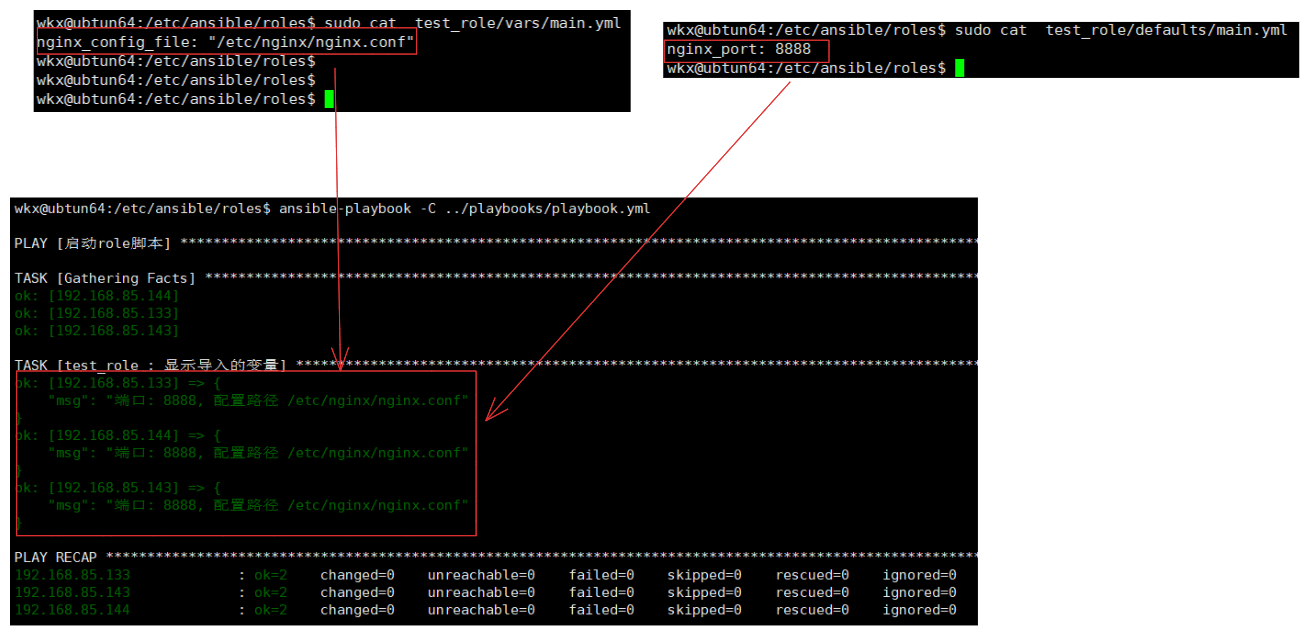1309x635 pixels.
Task: Select the 'nginx_port: 8888' line
Action: coord(739,50)
